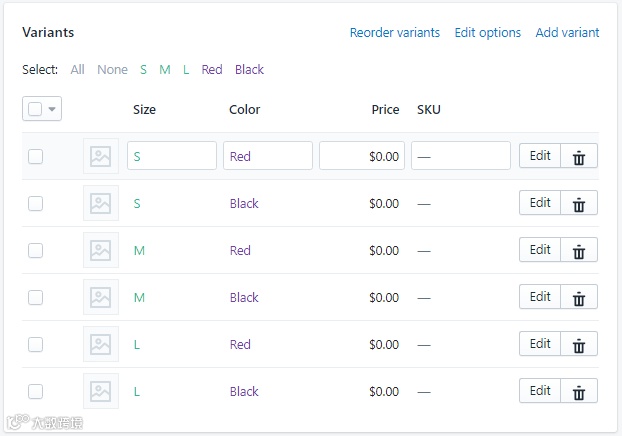Click Edit button for S Black variant
The height and width of the screenshot is (436, 622).
540,203
